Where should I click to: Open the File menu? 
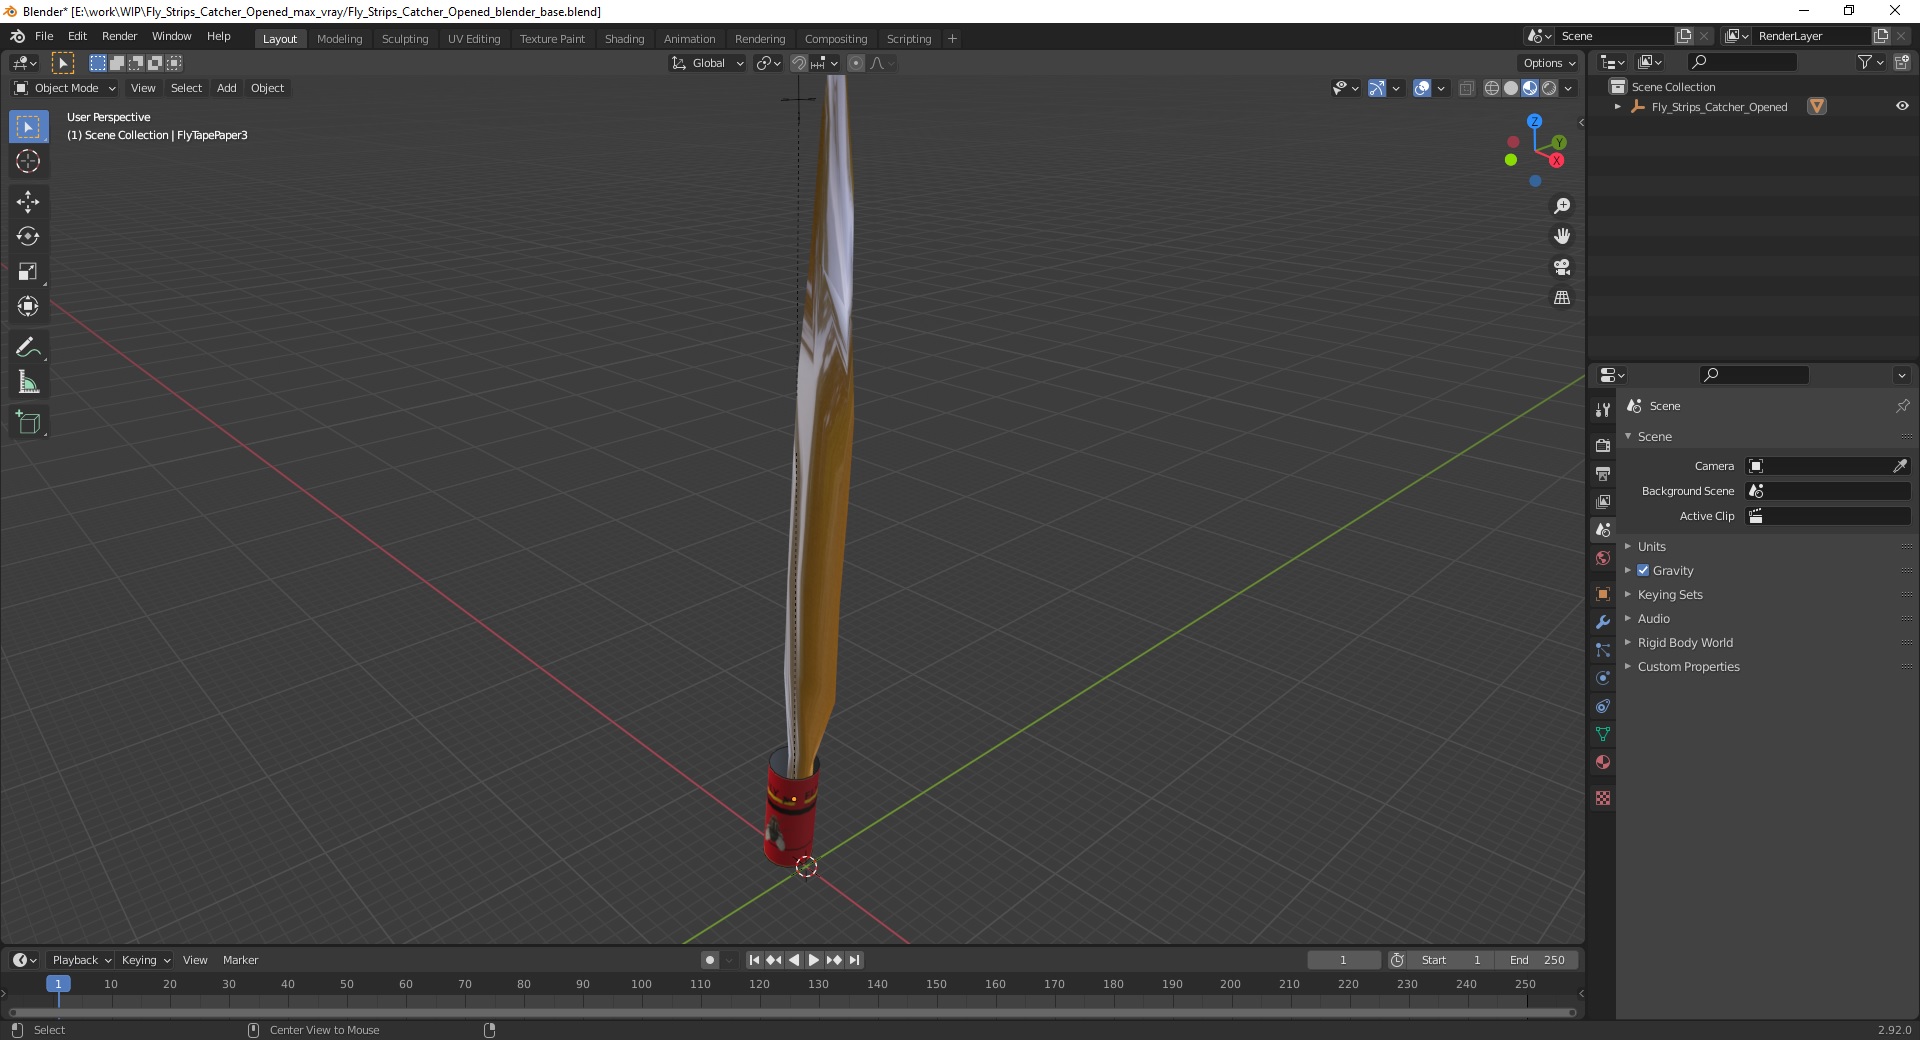[44, 36]
